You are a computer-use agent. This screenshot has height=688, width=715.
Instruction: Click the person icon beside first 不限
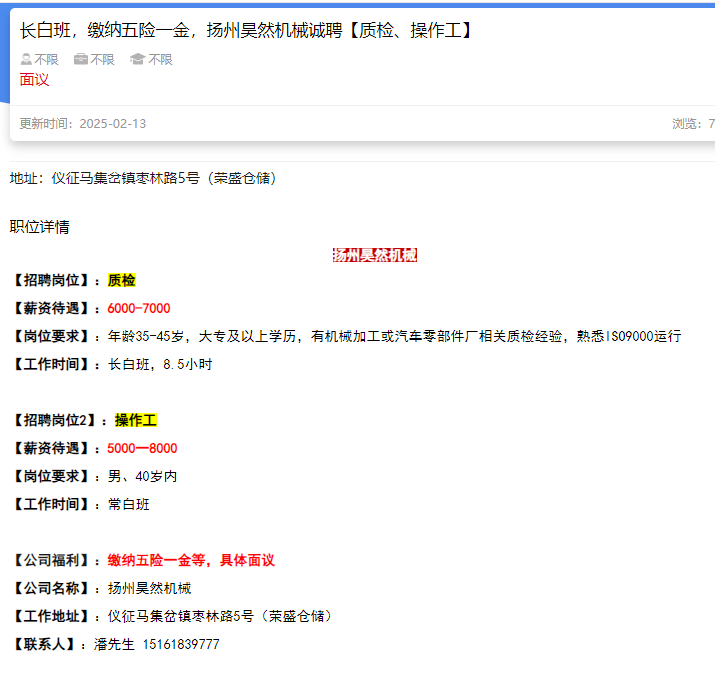pyautogui.click(x=26, y=59)
